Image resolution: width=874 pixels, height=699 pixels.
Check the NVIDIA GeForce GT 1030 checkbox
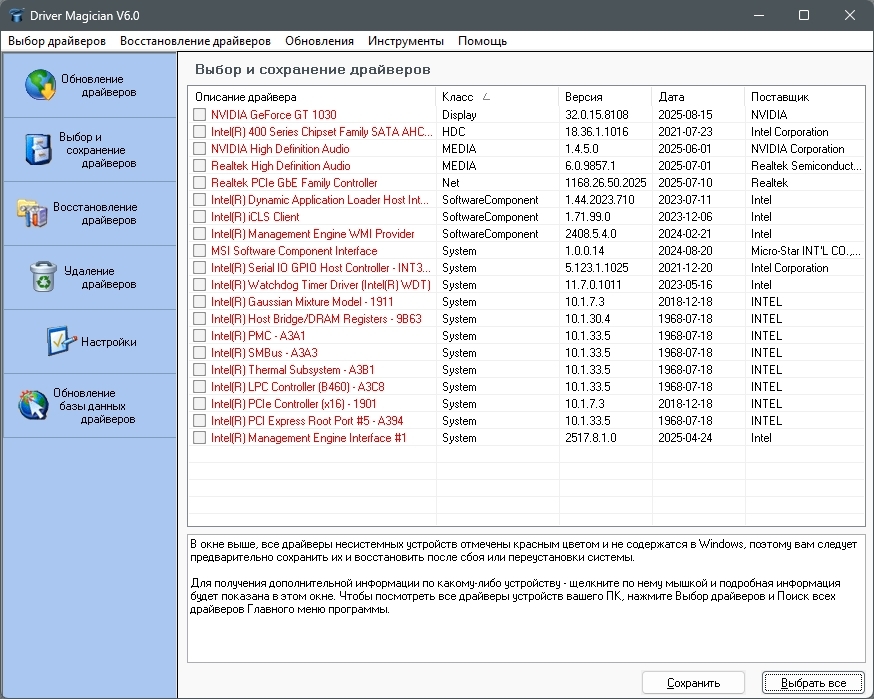[200, 115]
